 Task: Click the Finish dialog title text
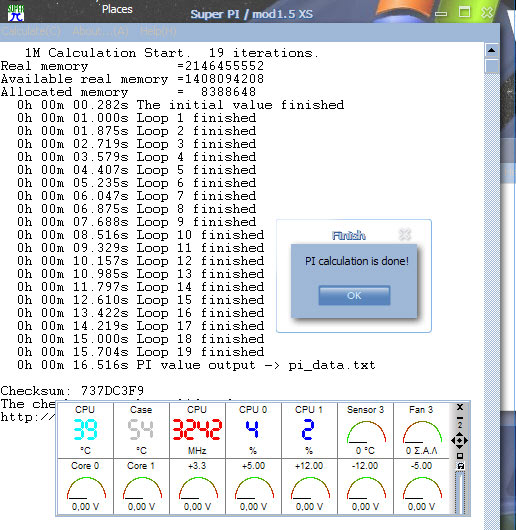click(349, 235)
